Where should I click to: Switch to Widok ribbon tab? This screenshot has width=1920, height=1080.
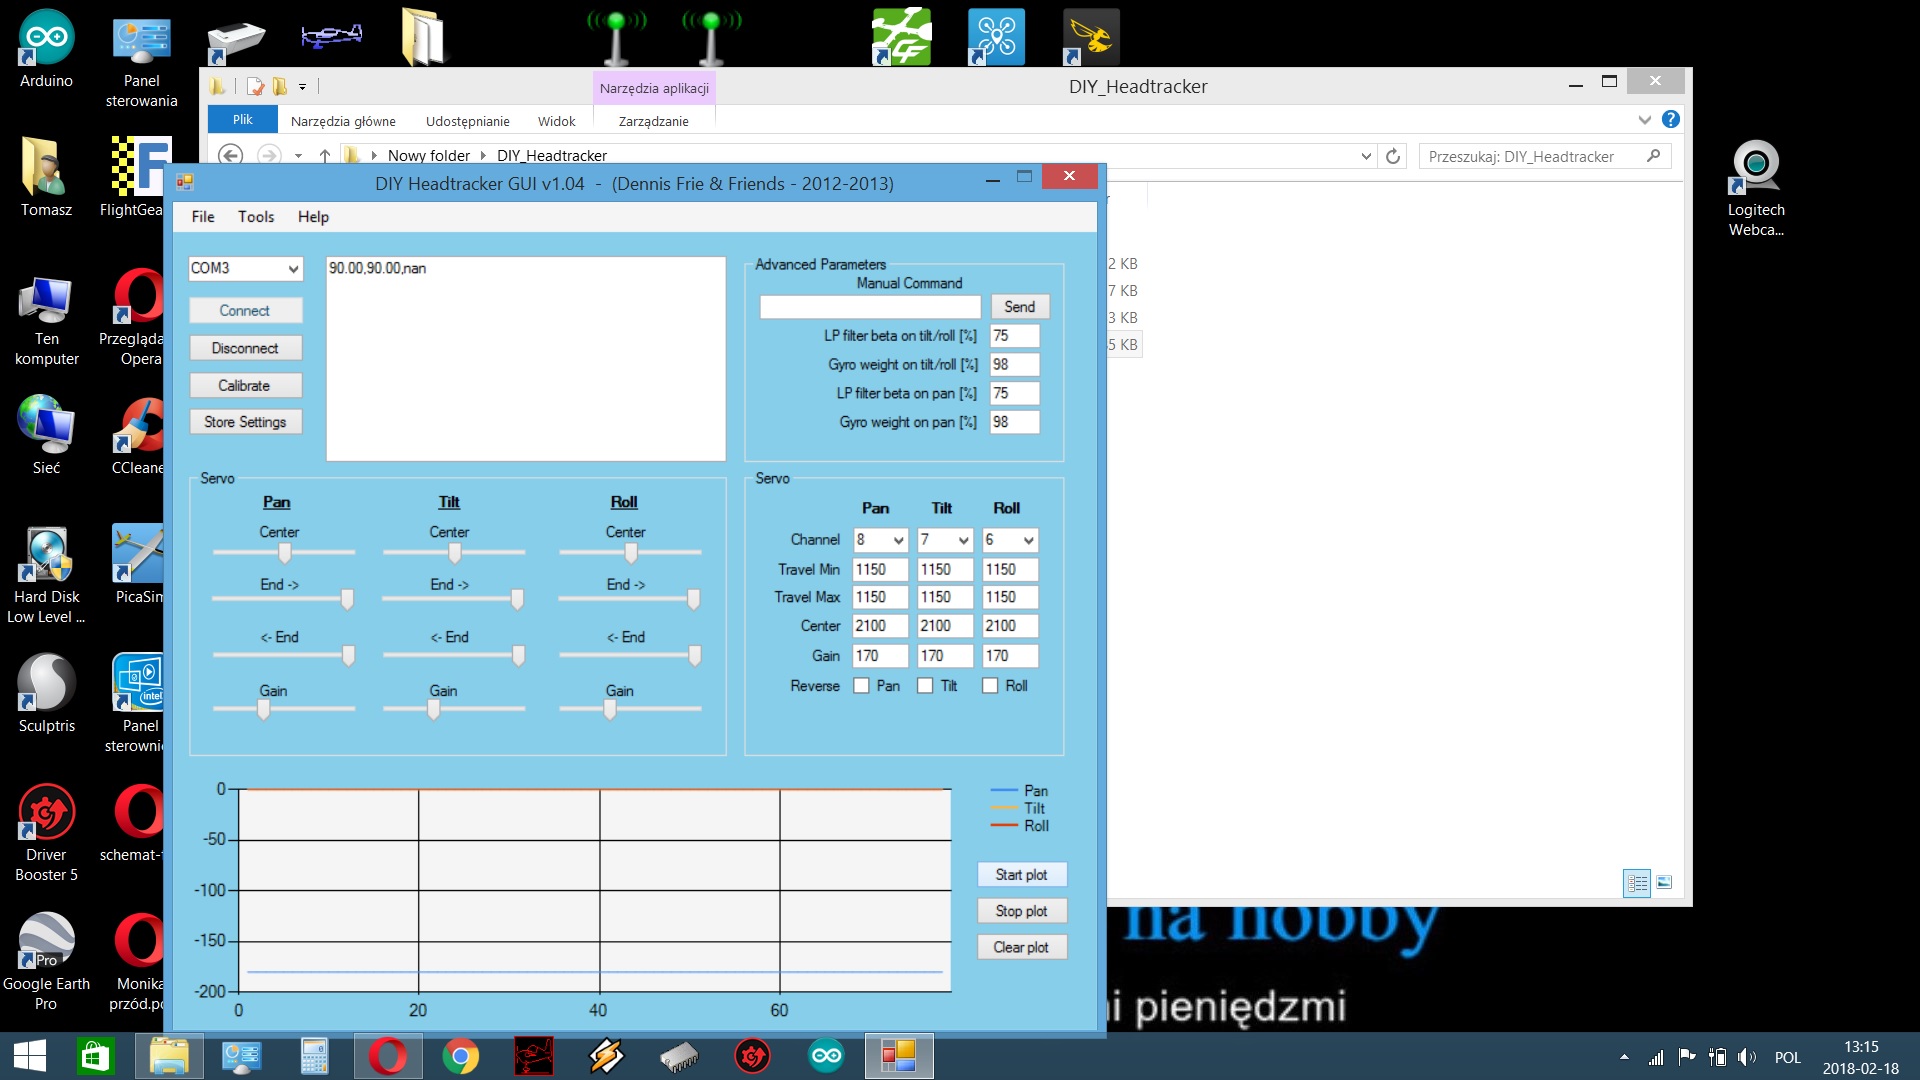557,121
